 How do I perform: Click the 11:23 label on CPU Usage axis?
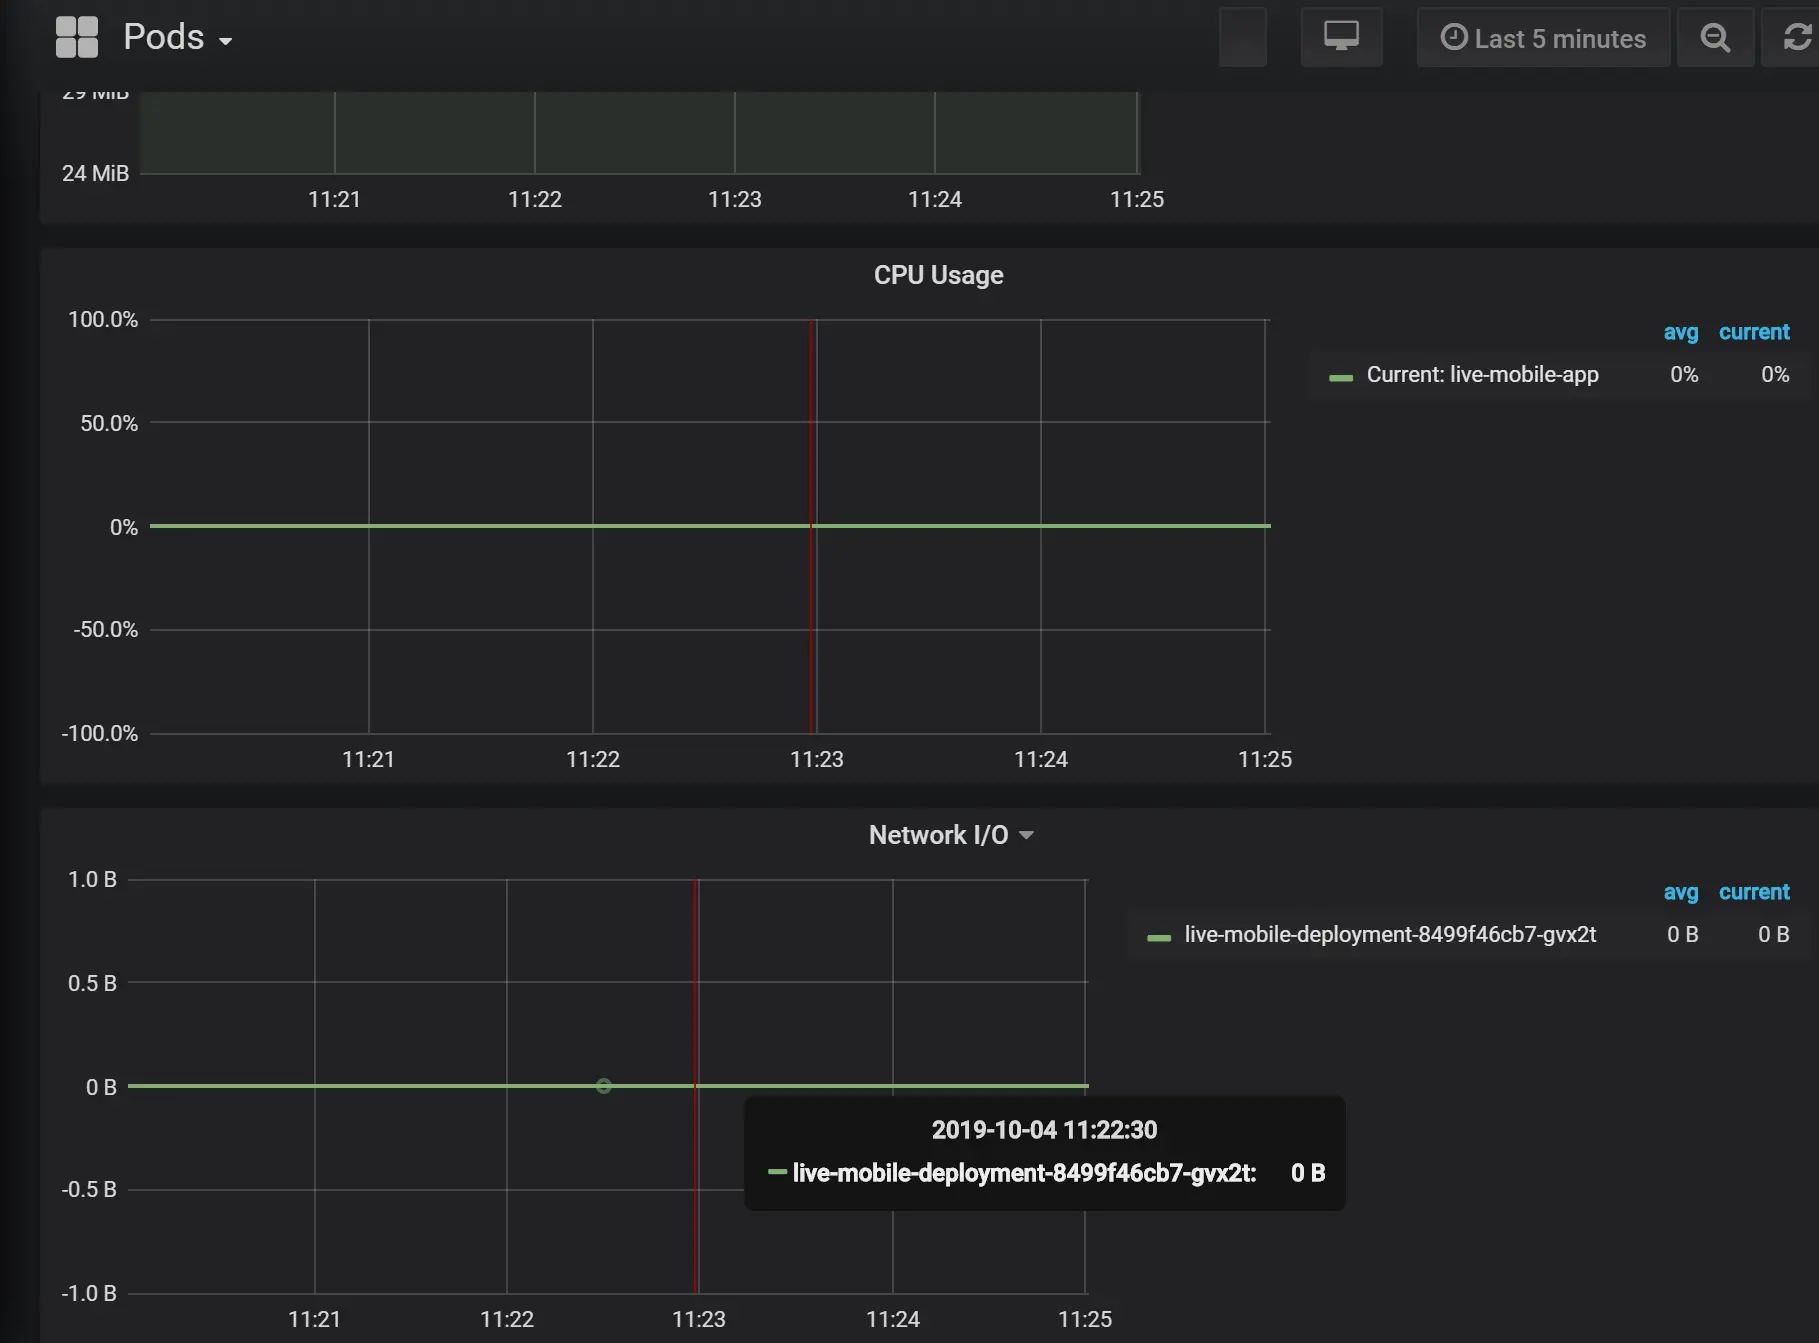816,760
